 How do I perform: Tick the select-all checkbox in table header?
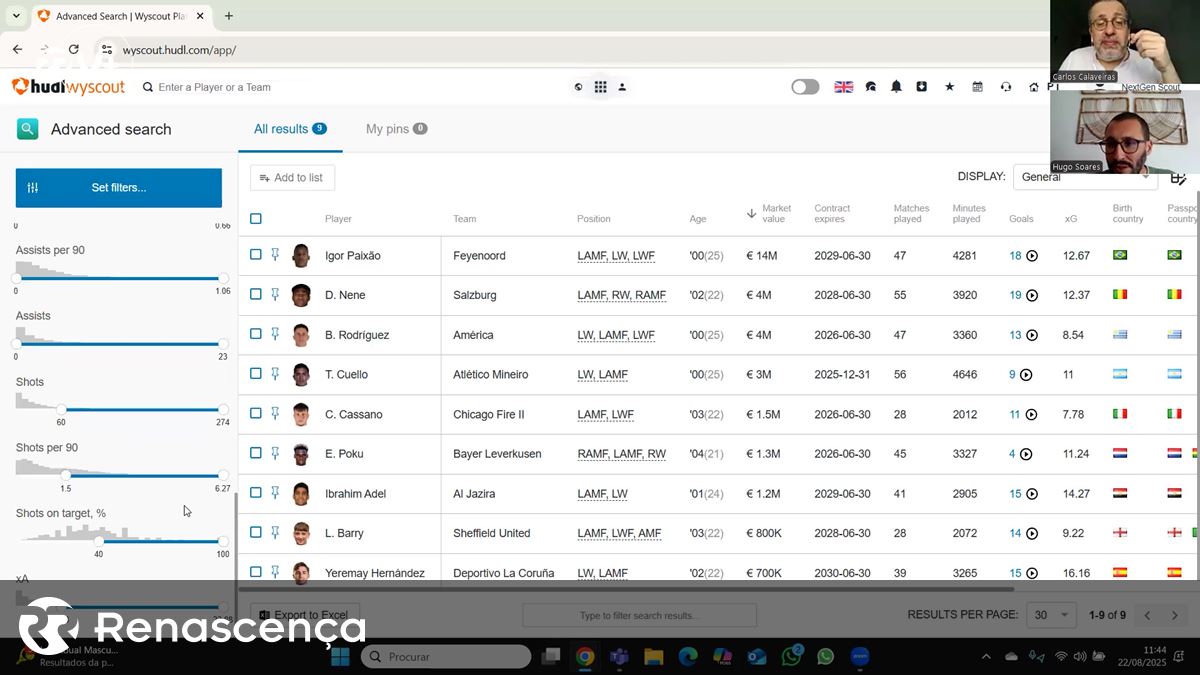256,218
